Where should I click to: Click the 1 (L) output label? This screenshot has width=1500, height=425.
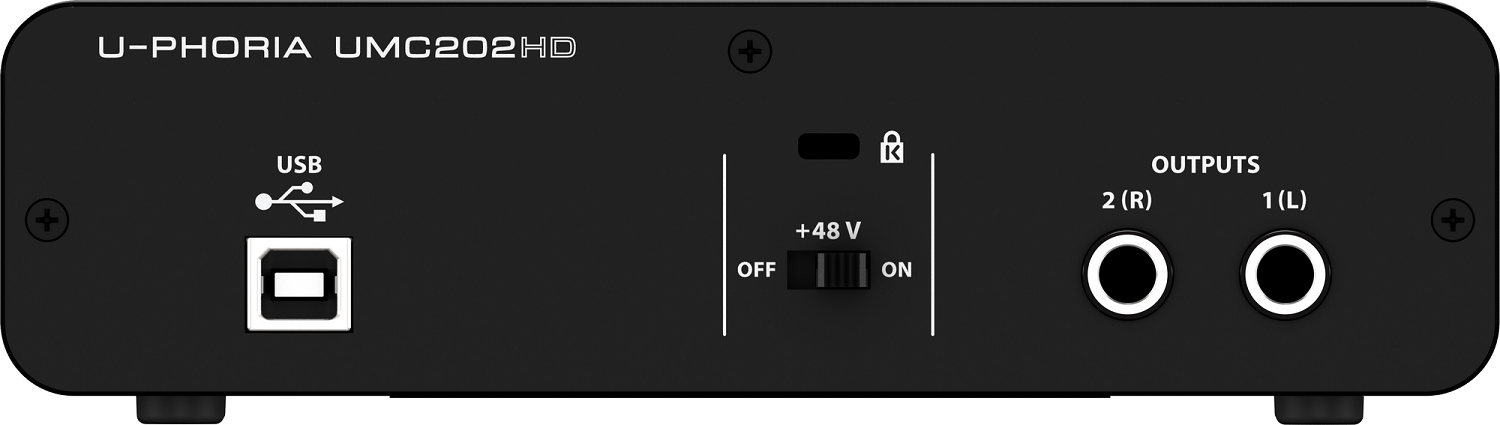click(1284, 200)
